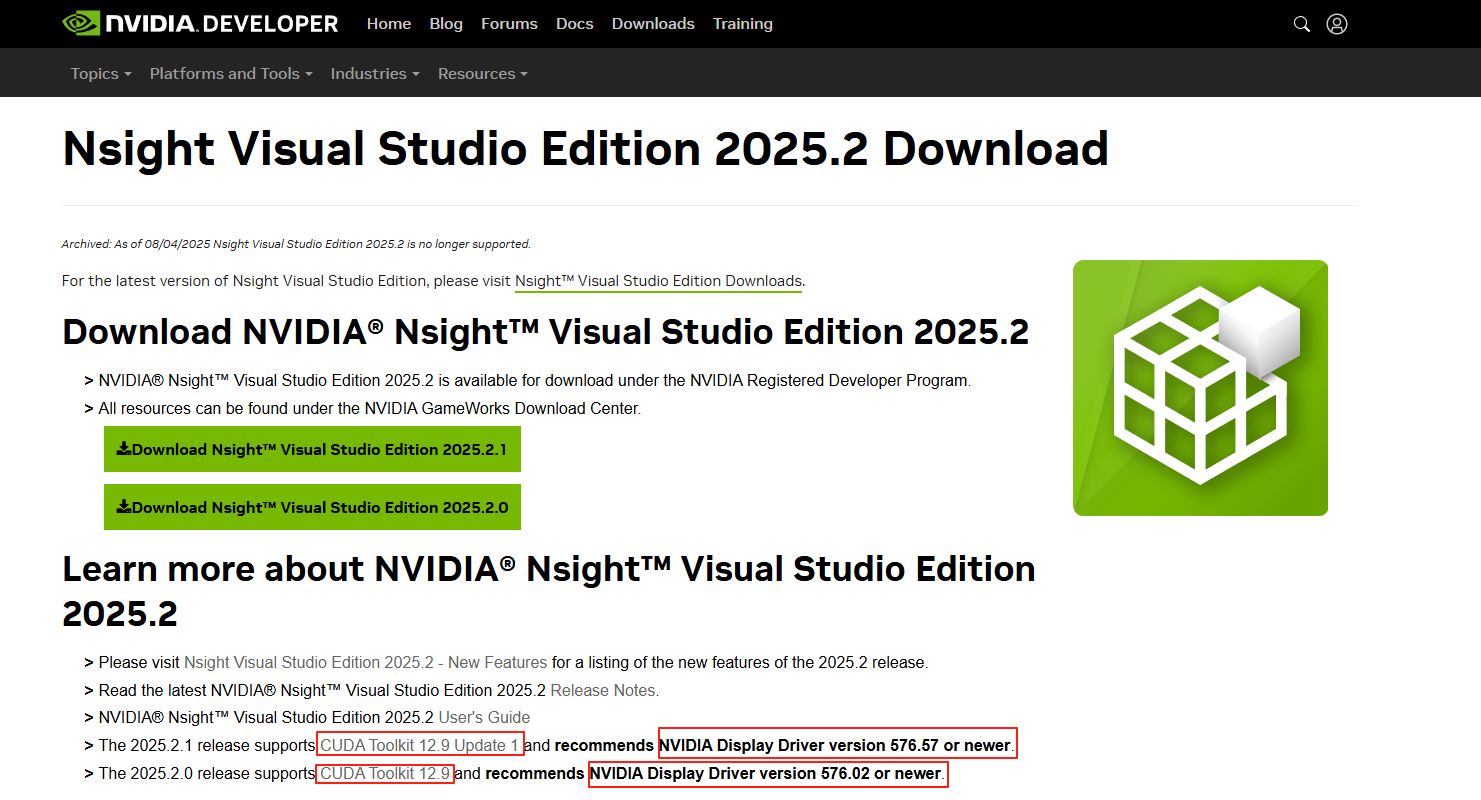The height and width of the screenshot is (800, 1481).
Task: Open the Training menu item
Action: pos(742,24)
